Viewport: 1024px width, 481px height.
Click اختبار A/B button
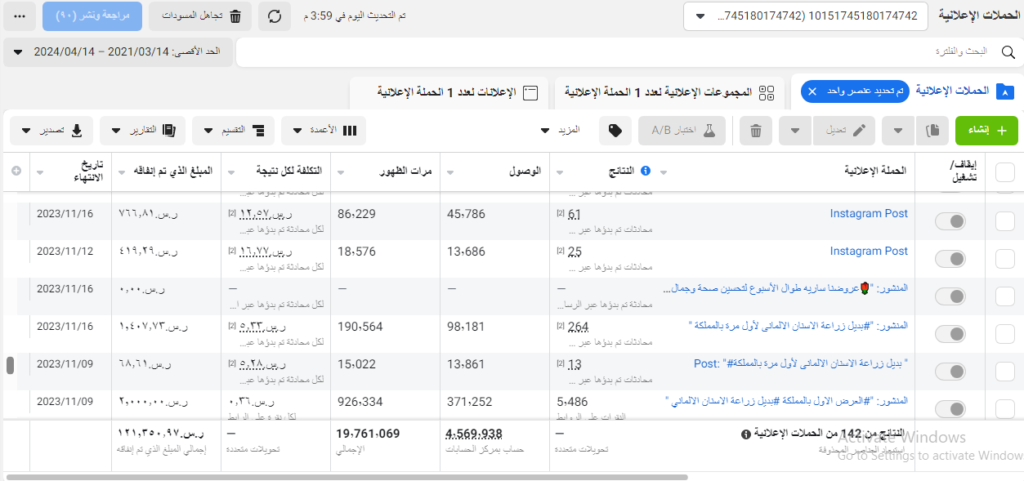[682, 131]
